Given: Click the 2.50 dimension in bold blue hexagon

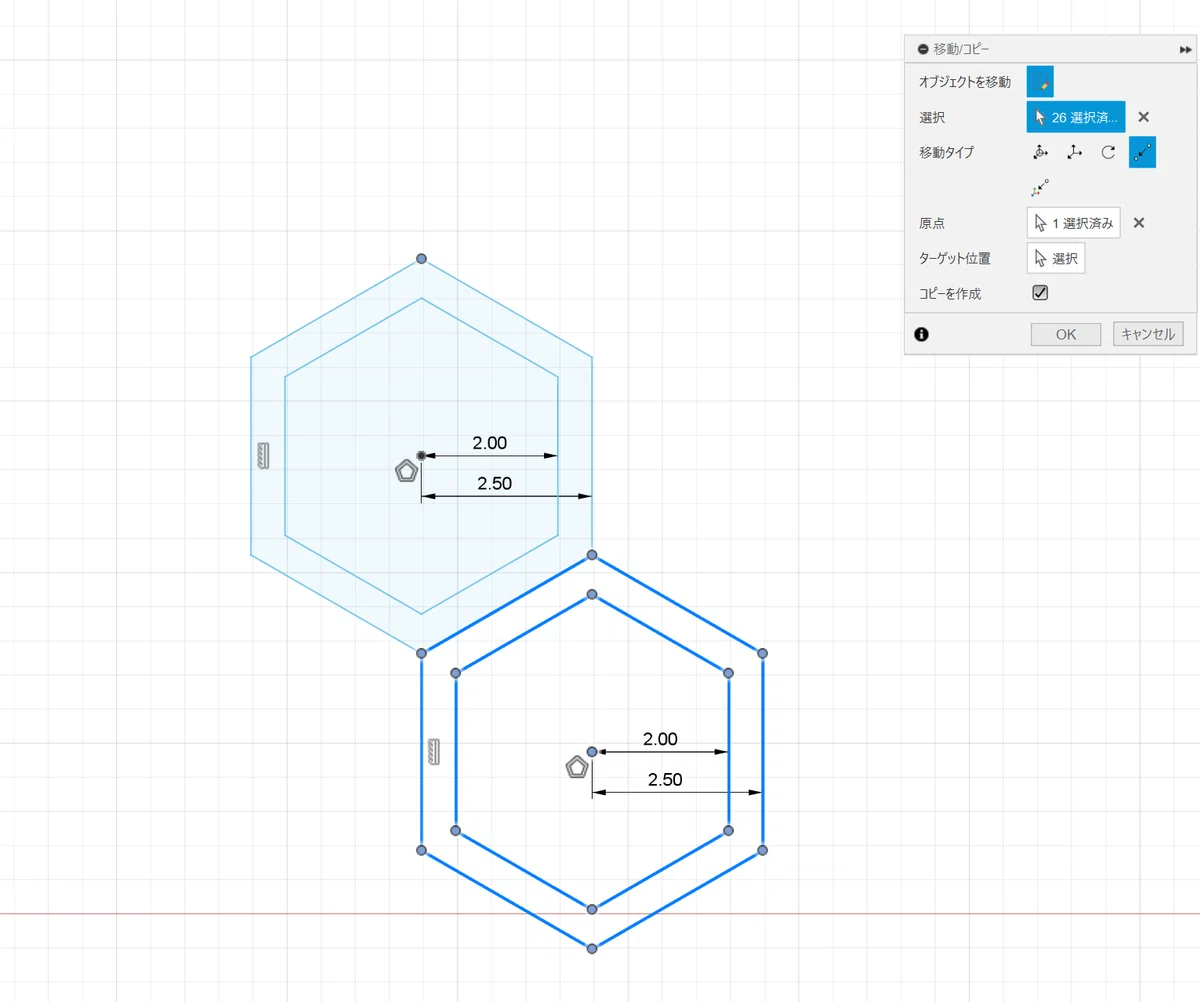Looking at the screenshot, I should tap(665, 779).
